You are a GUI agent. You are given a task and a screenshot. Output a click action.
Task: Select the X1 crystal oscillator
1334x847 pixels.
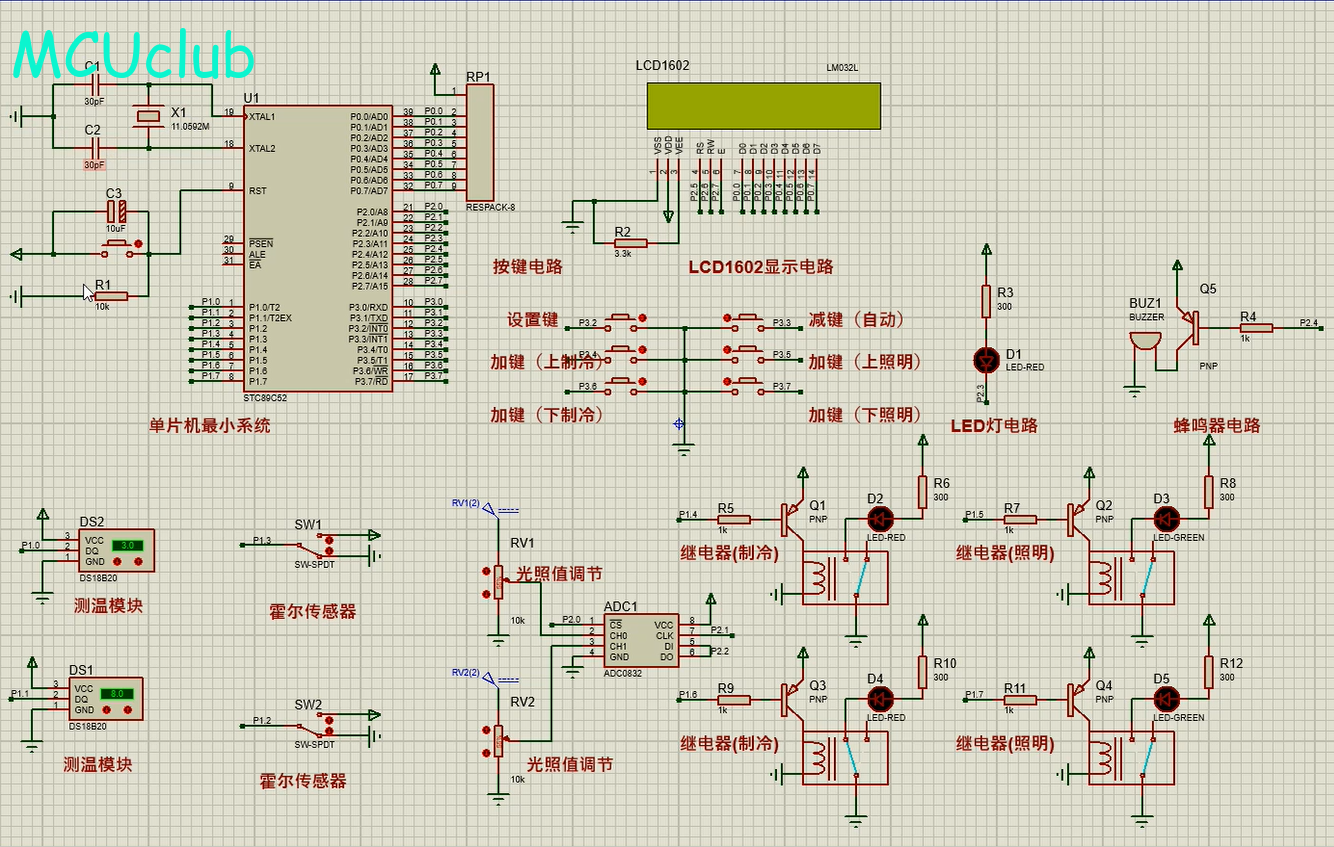[148, 117]
